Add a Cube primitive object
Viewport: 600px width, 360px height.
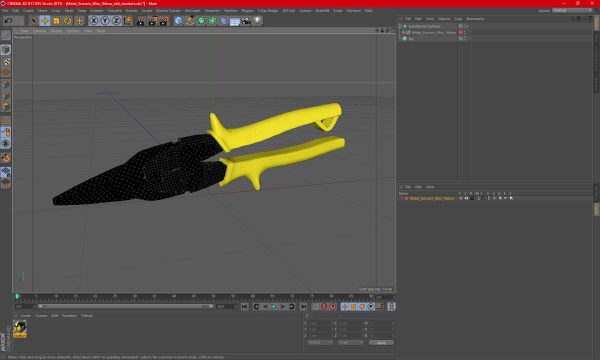tap(178, 21)
